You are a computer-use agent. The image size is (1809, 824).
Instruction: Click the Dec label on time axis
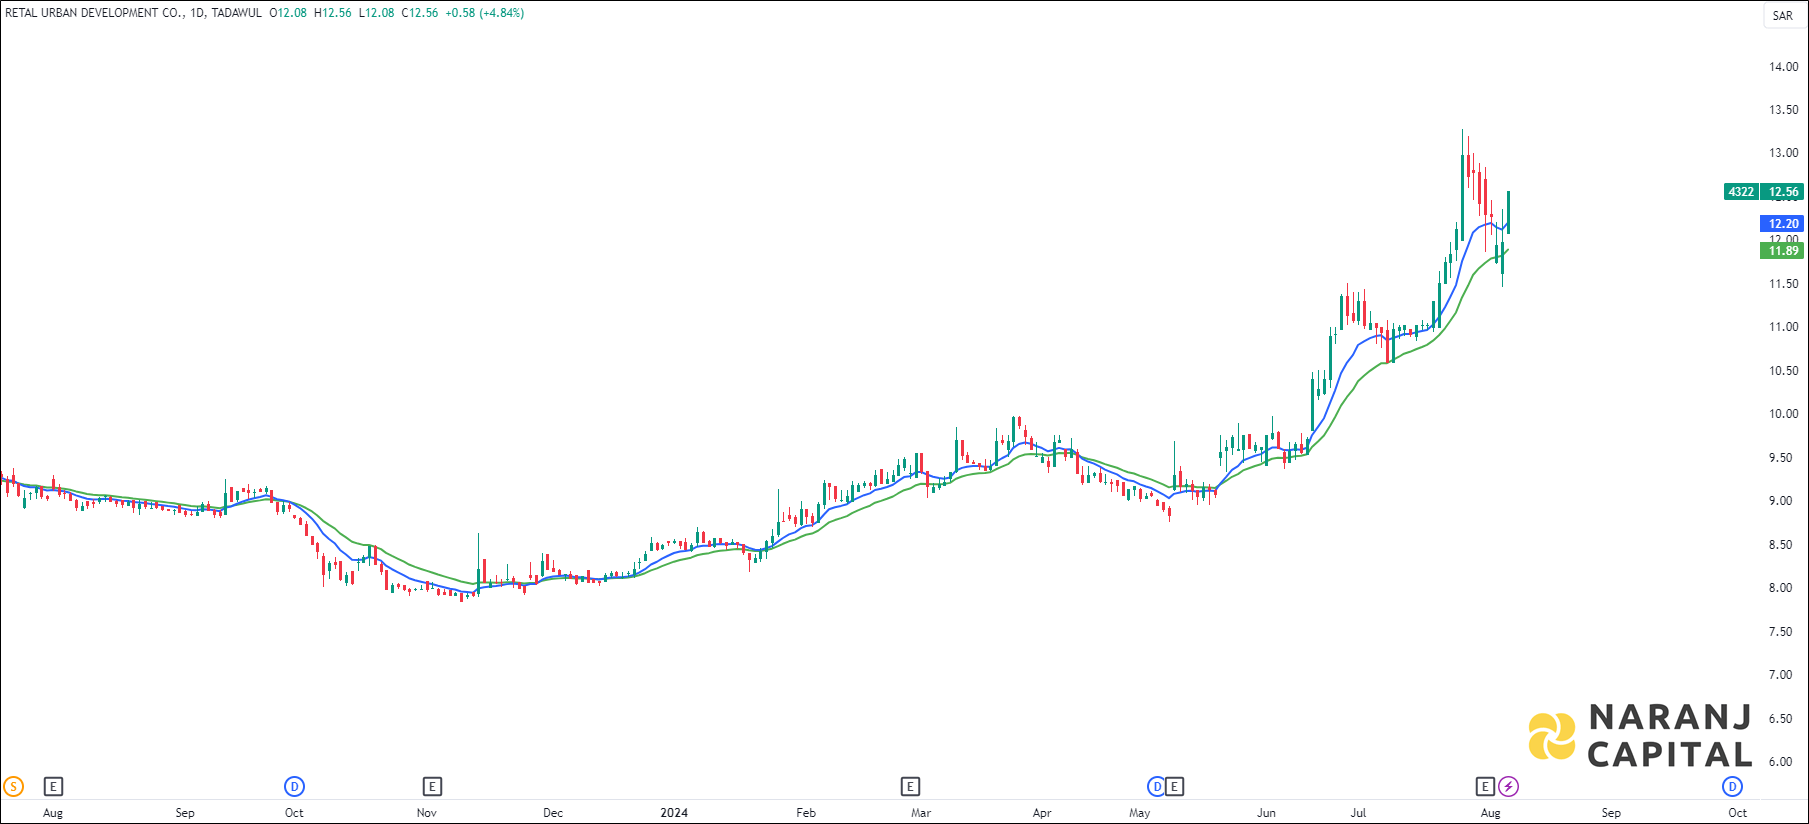click(x=553, y=813)
